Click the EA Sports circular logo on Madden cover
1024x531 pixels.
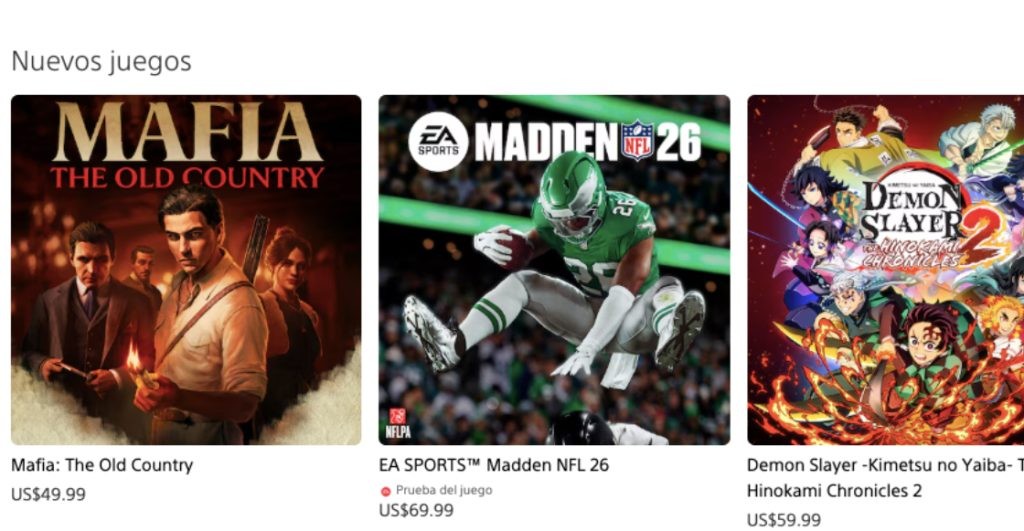click(x=438, y=142)
